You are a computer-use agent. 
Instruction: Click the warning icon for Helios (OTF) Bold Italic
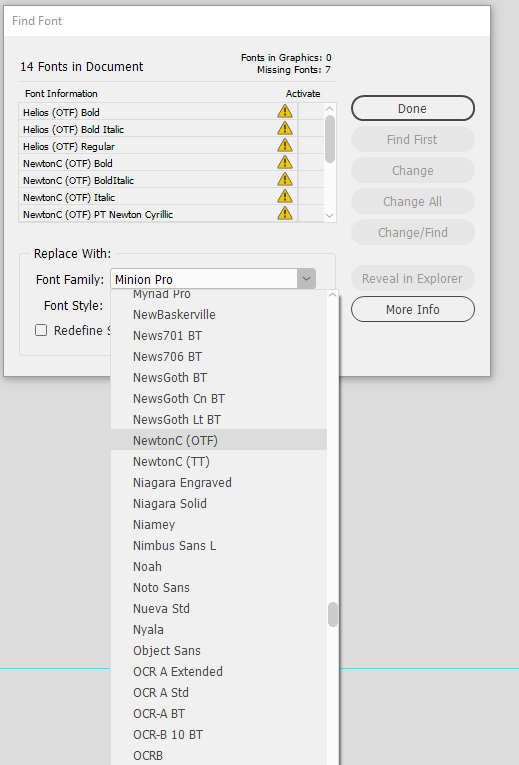[285, 128]
